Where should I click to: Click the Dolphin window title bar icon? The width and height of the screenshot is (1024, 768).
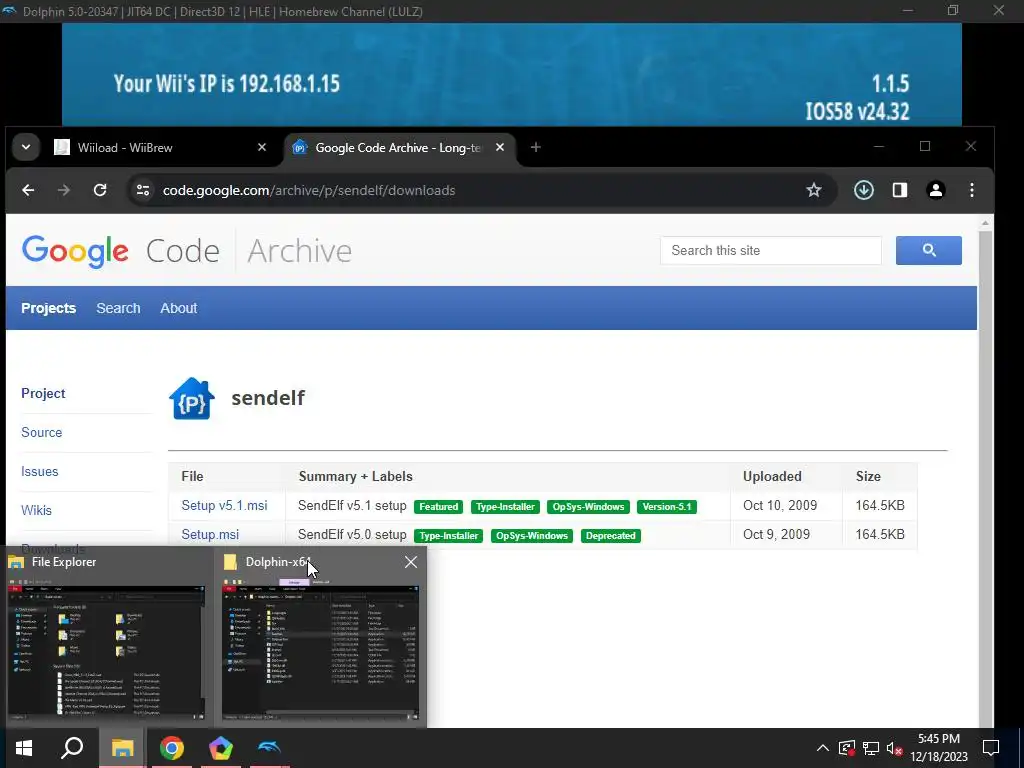point(9,11)
